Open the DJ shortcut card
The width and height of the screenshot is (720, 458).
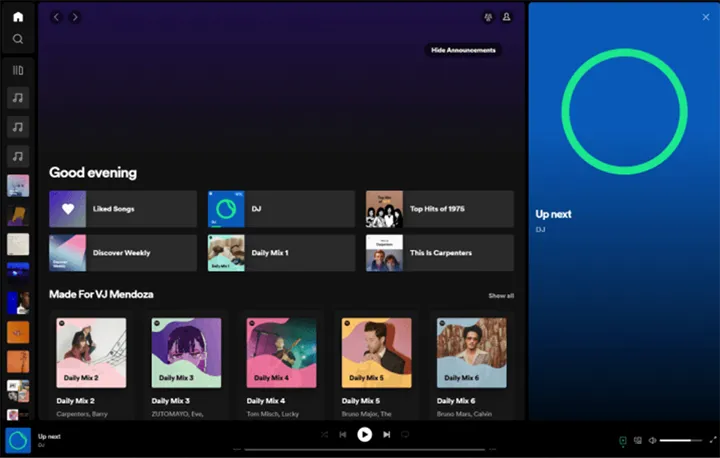point(281,209)
